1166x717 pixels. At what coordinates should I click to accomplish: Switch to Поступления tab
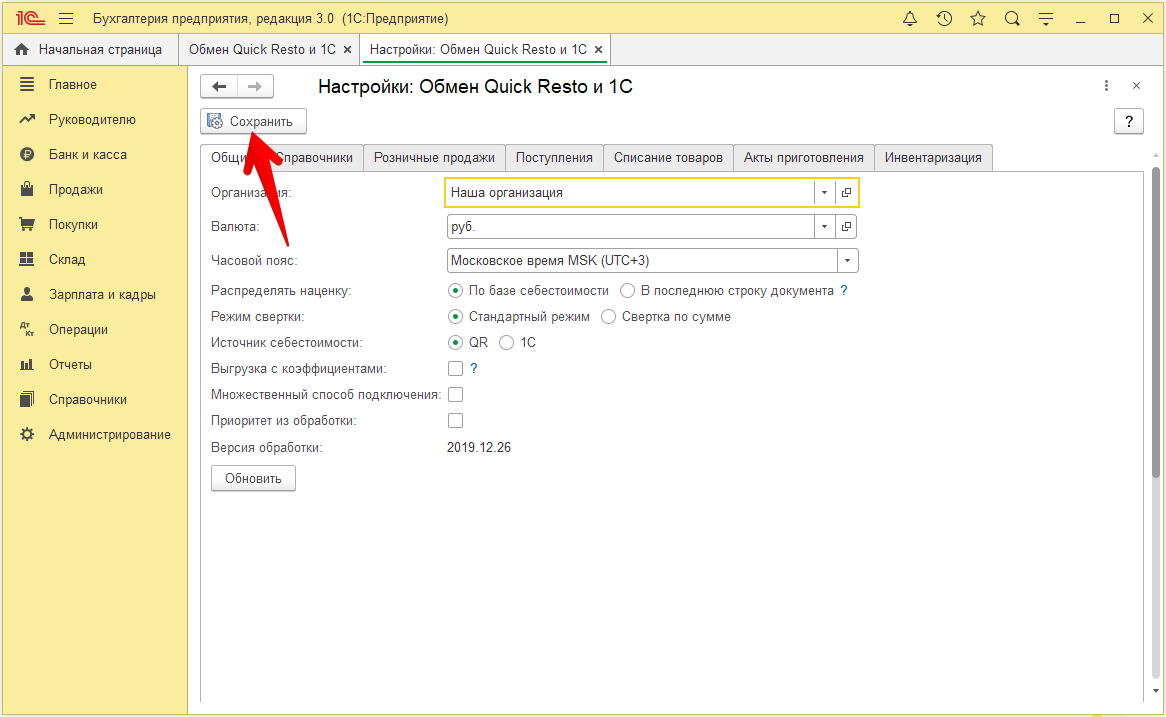[554, 158]
